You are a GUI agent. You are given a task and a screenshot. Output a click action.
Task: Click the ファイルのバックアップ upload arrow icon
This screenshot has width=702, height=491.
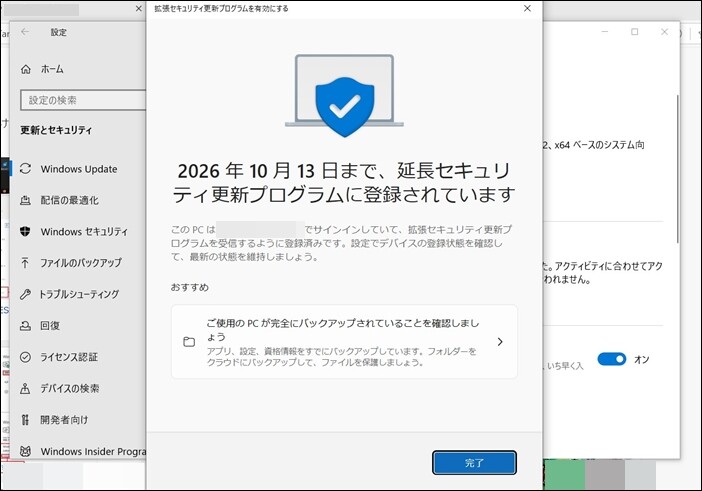click(26, 263)
